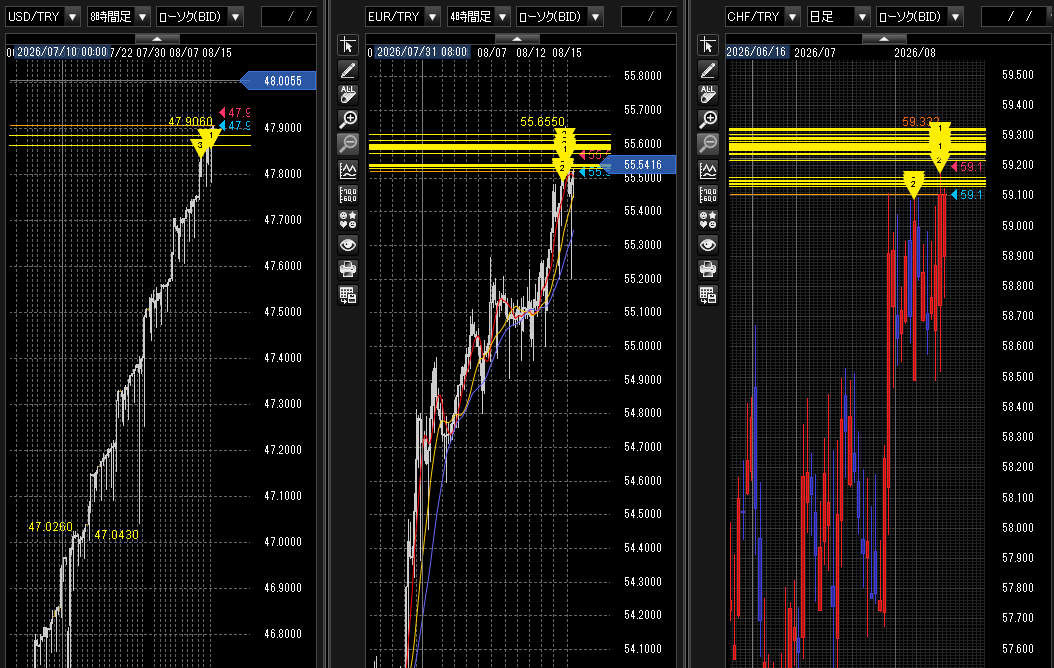
Task: Open 4時間足 timeframe dropdown on EUR/TRY chart
Action: (479, 16)
